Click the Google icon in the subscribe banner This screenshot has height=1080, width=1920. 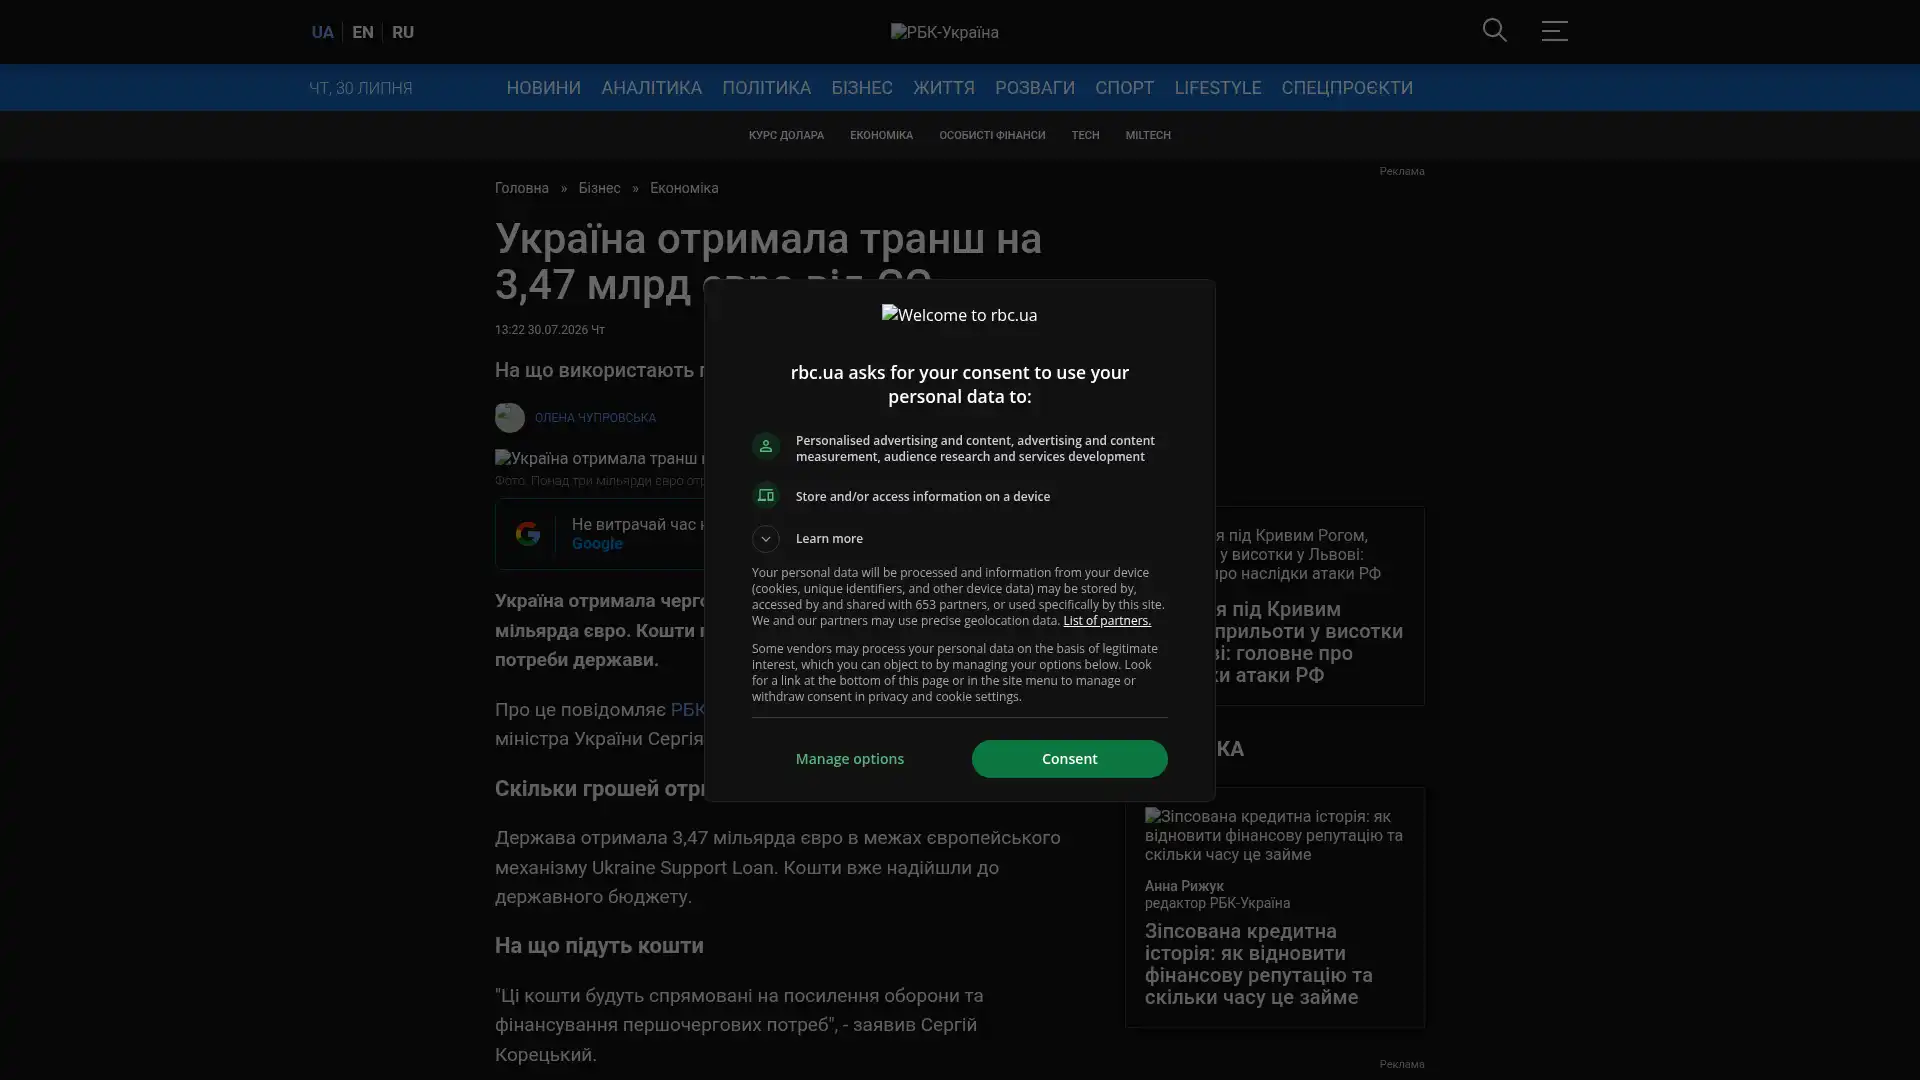coord(528,534)
